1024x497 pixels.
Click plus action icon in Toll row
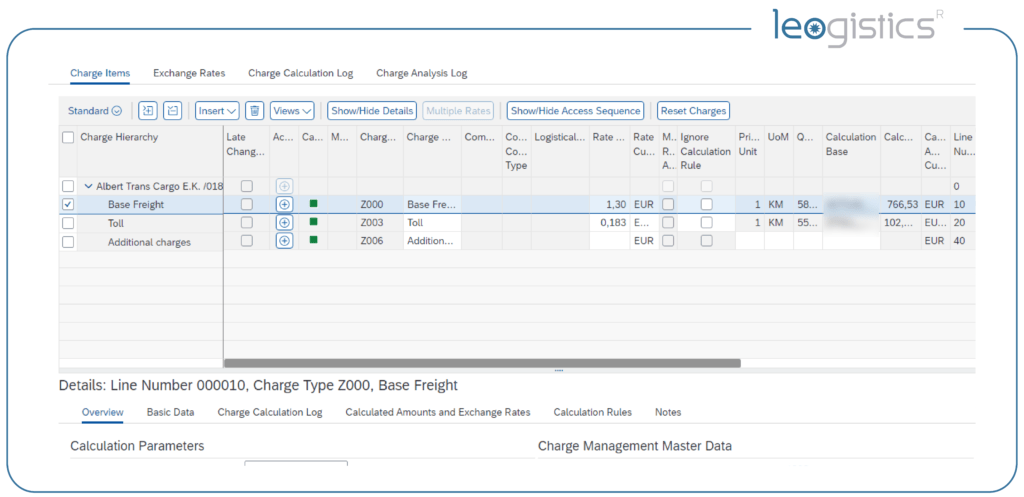point(284,223)
